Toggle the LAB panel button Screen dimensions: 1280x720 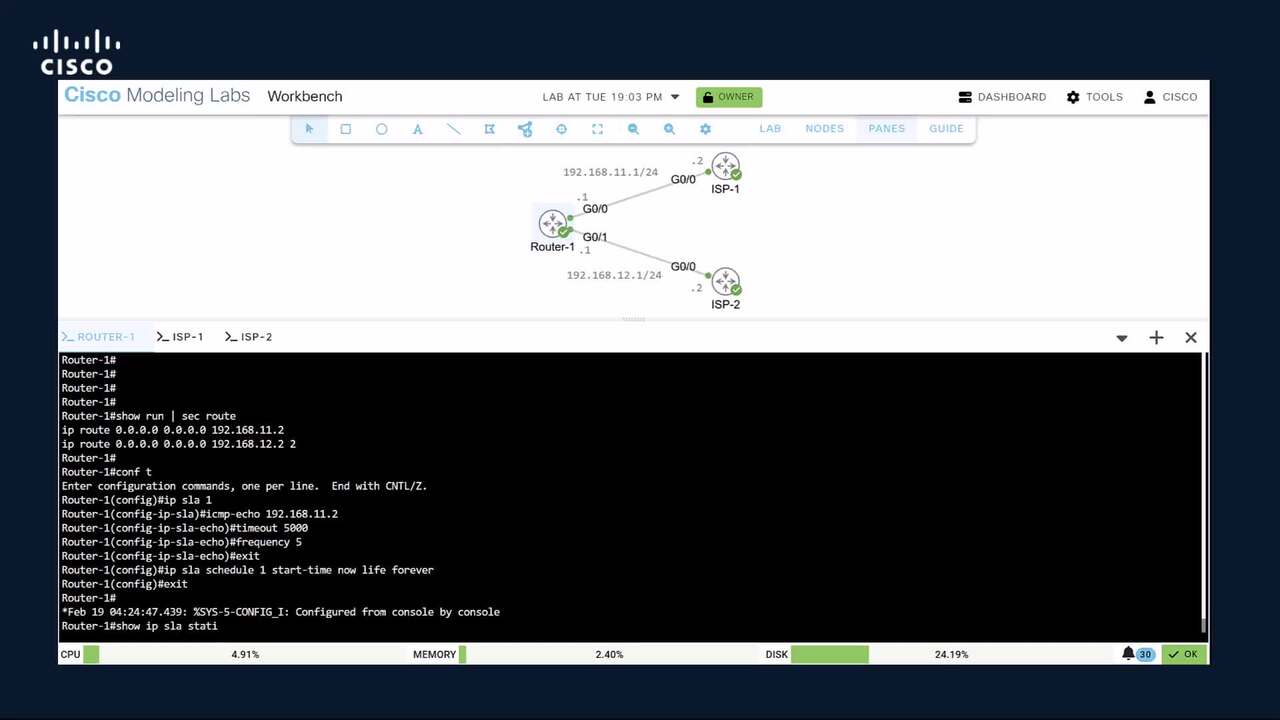tap(769, 128)
